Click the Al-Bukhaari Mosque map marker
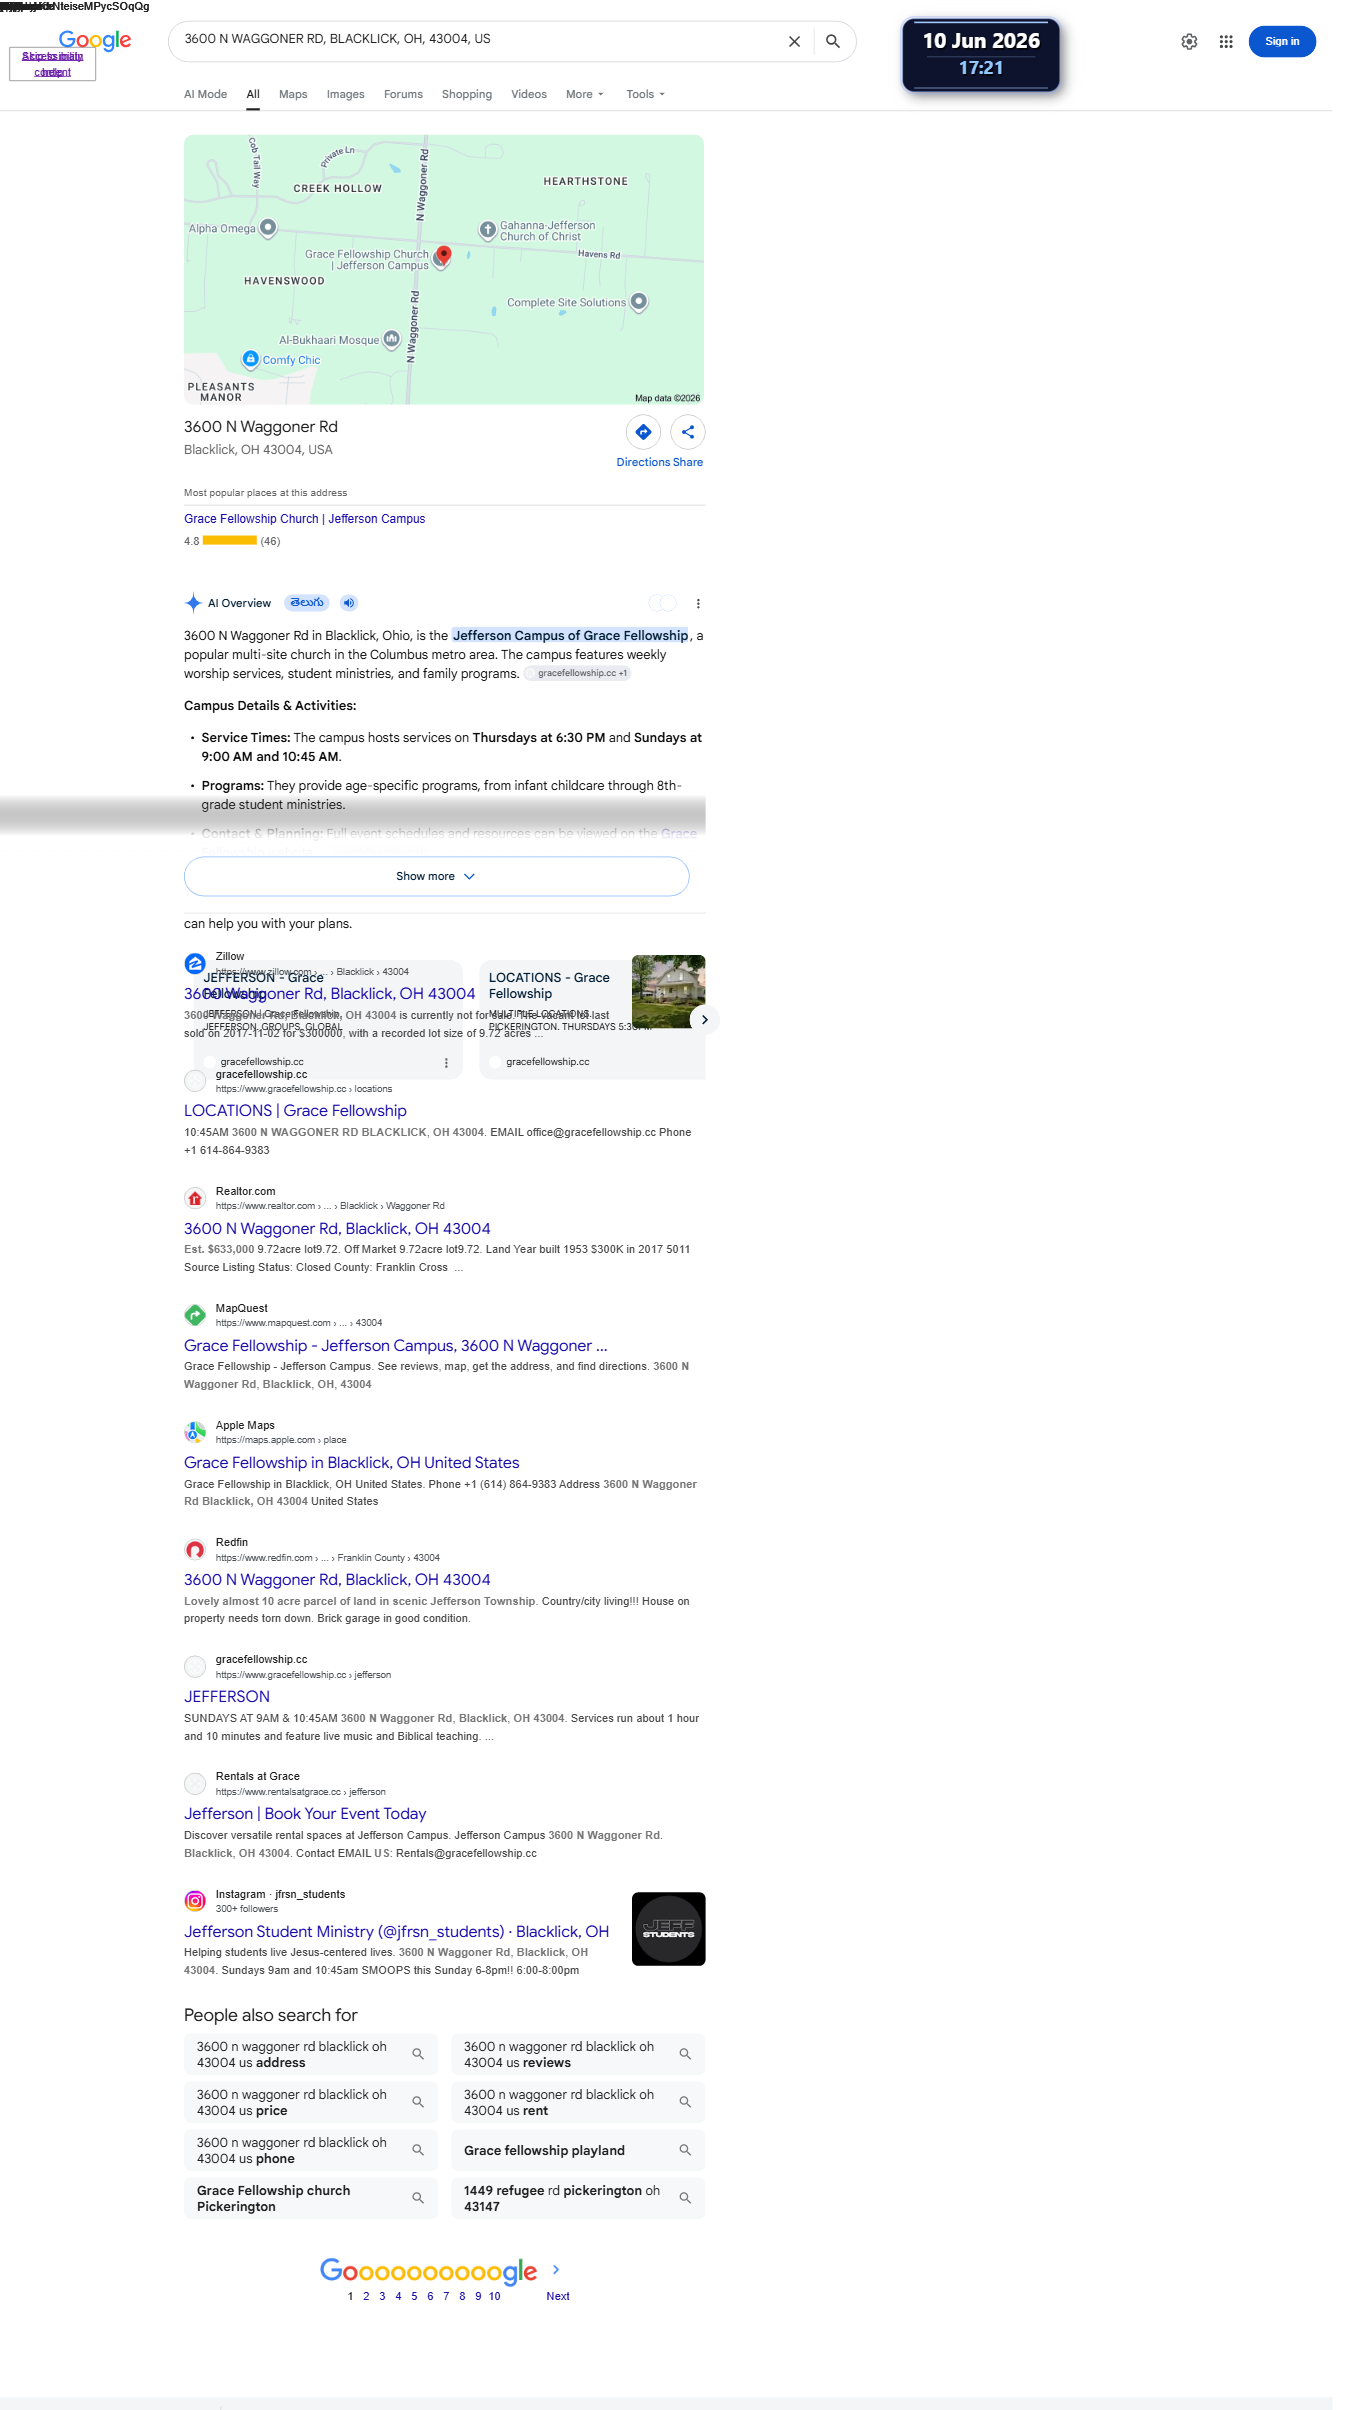The height and width of the screenshot is (2410, 1348). [392, 339]
